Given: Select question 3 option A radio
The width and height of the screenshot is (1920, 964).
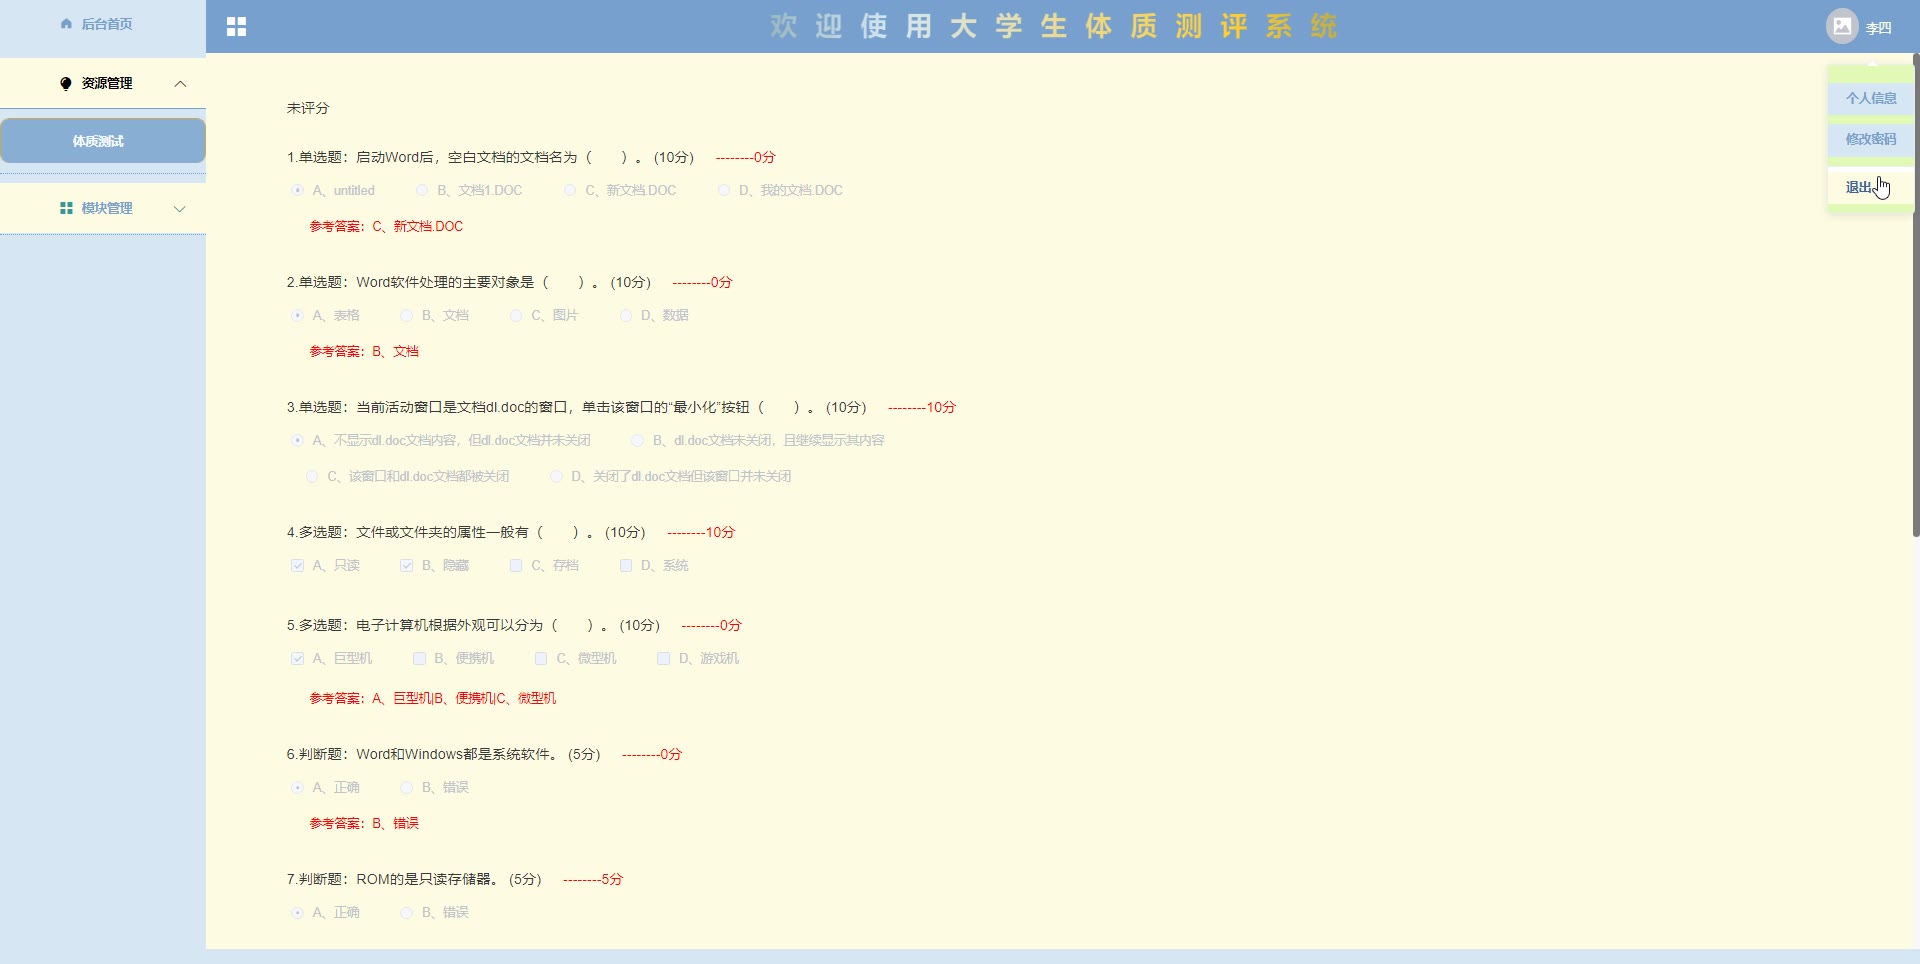Looking at the screenshot, I should 297,440.
